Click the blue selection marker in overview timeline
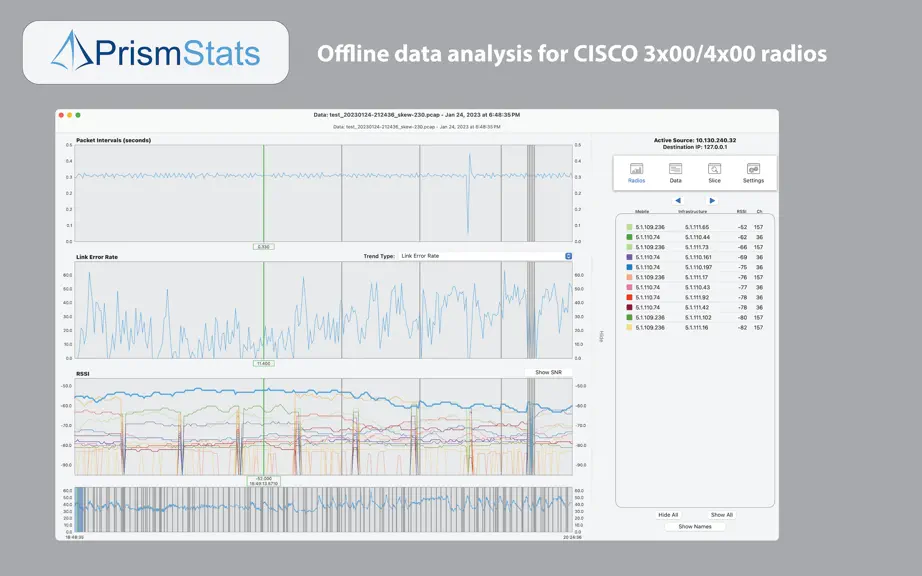This screenshot has height=576, width=922. pyautogui.click(x=79, y=510)
